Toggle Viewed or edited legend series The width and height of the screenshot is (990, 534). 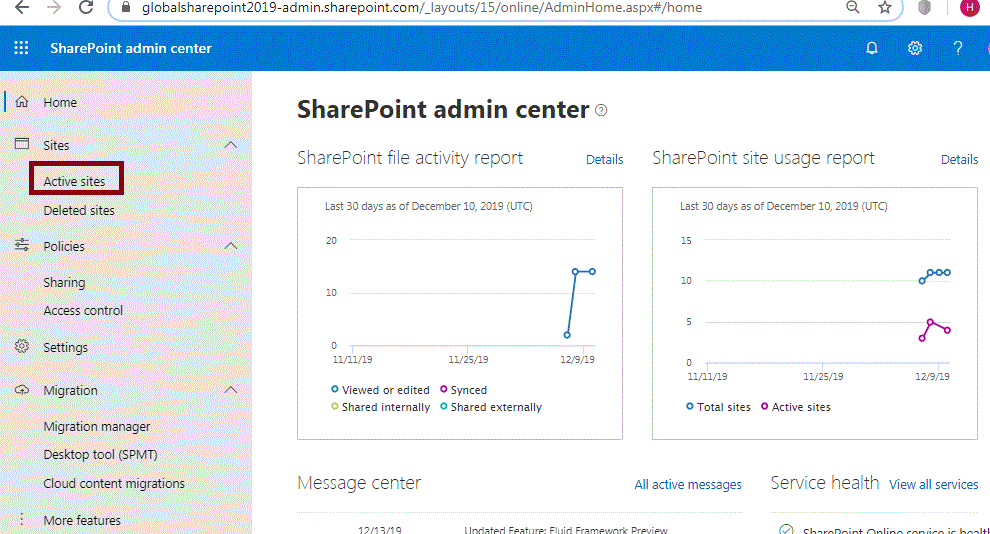point(380,390)
